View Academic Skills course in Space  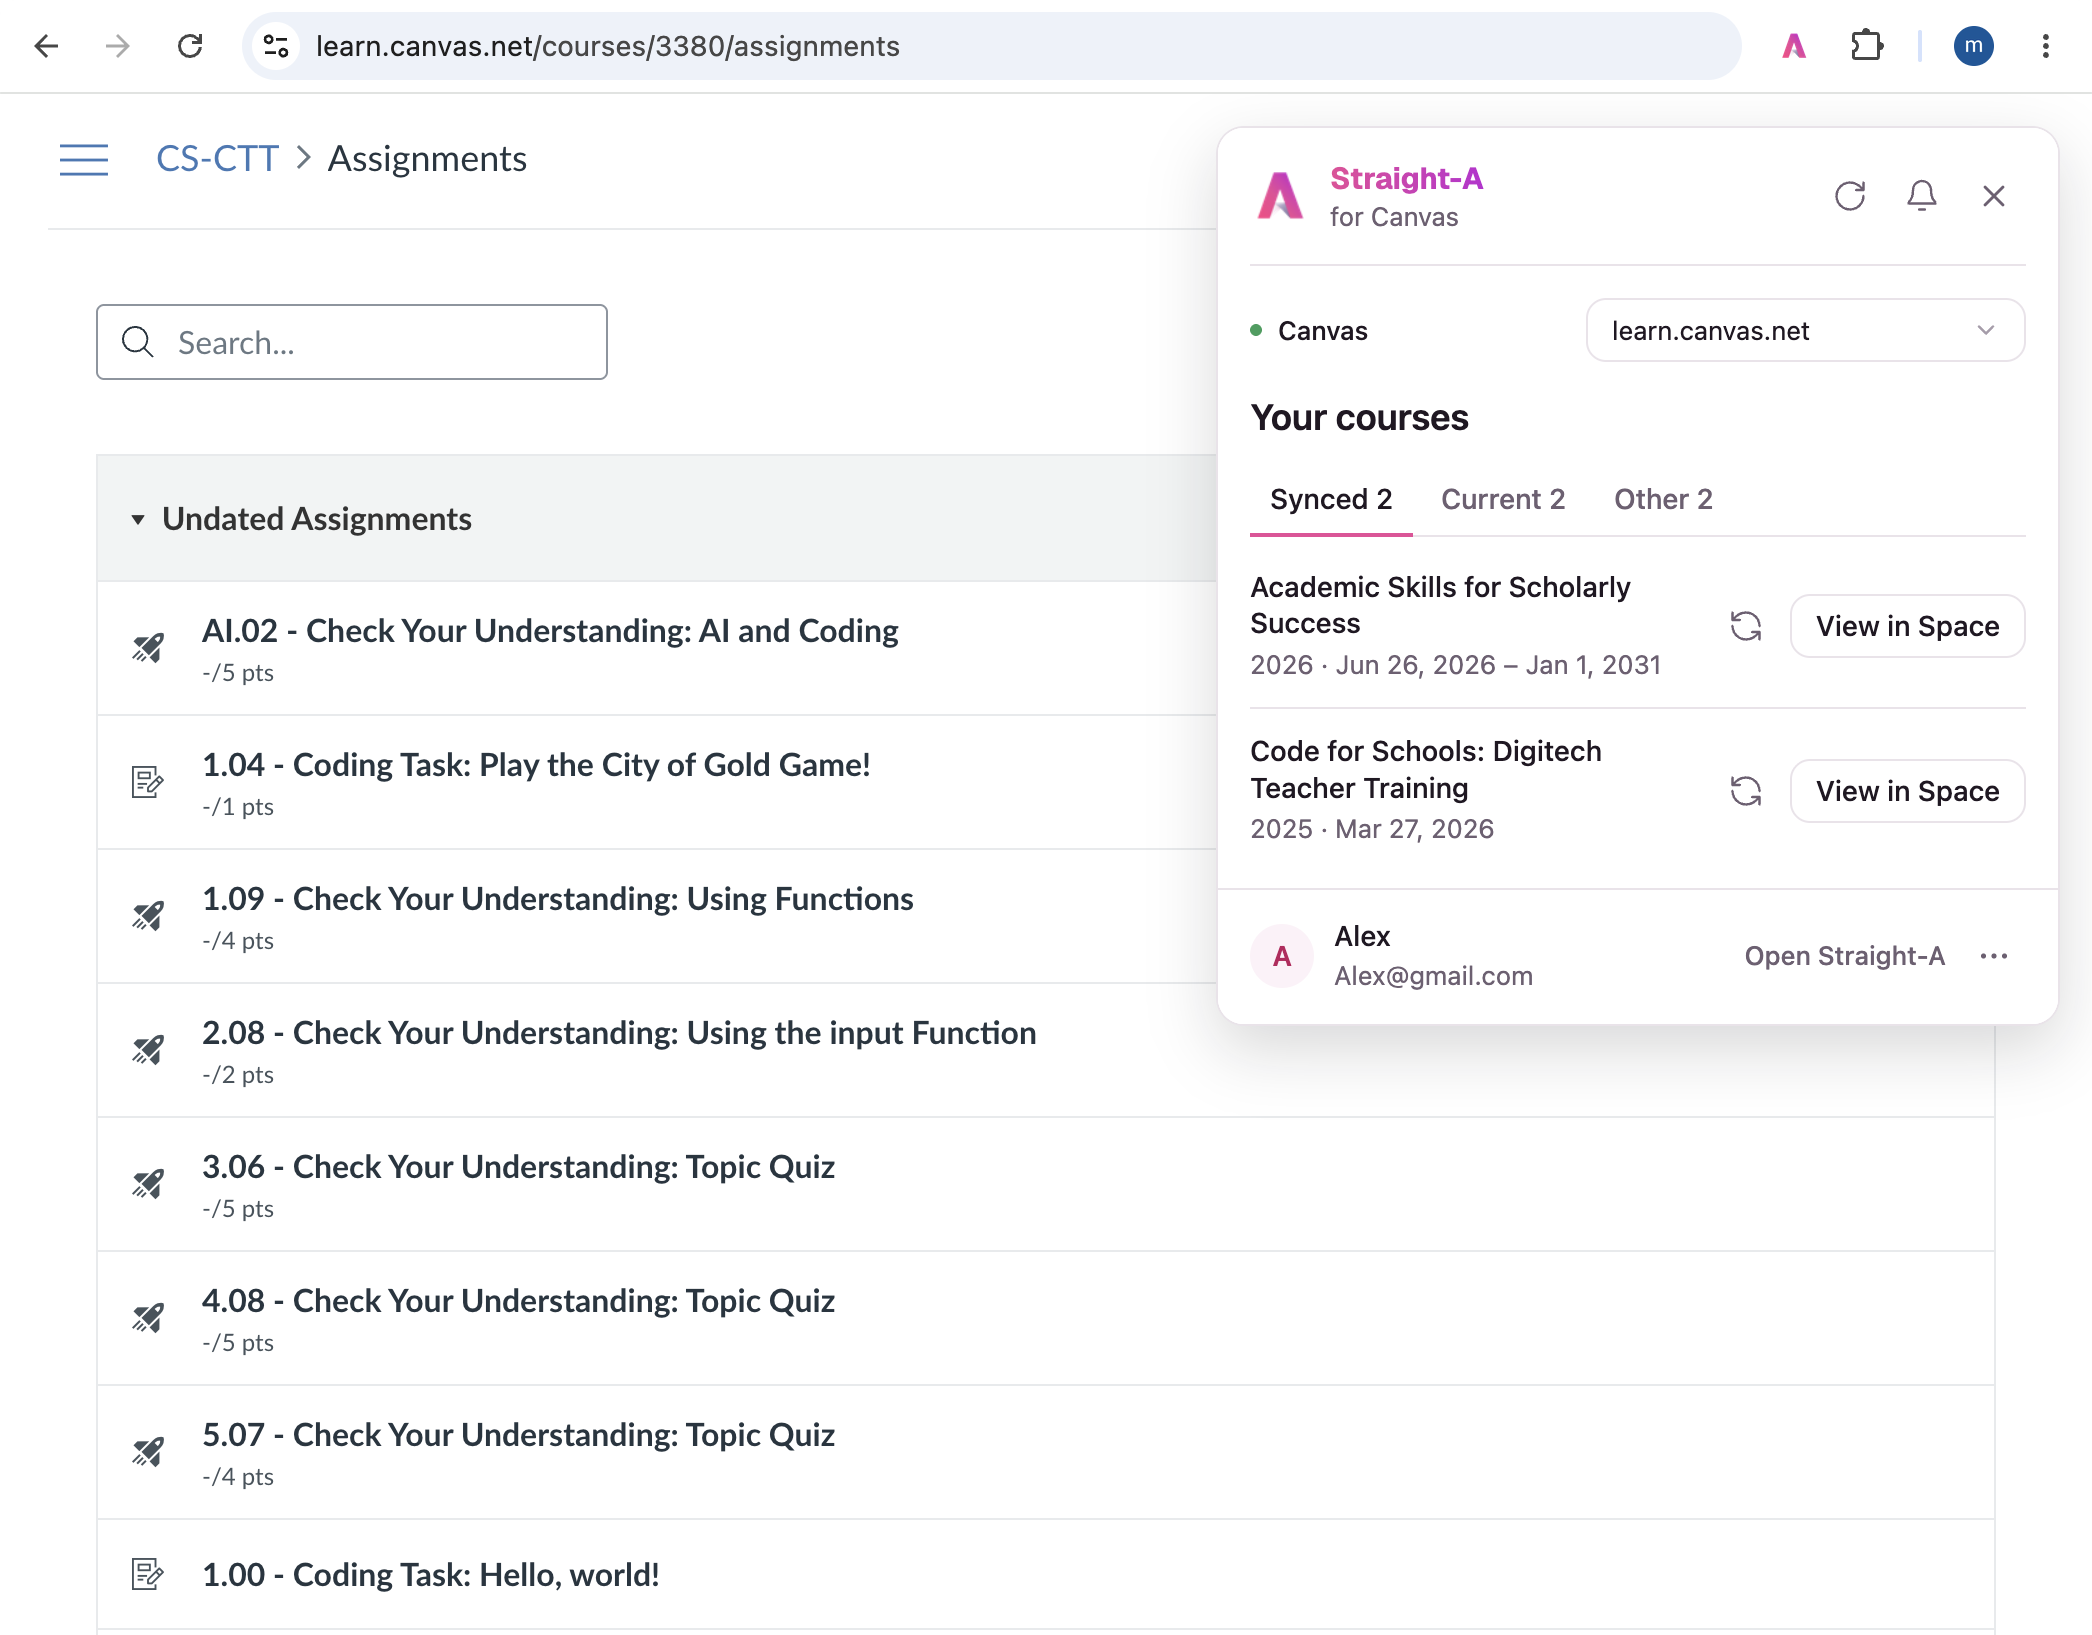pos(1907,626)
